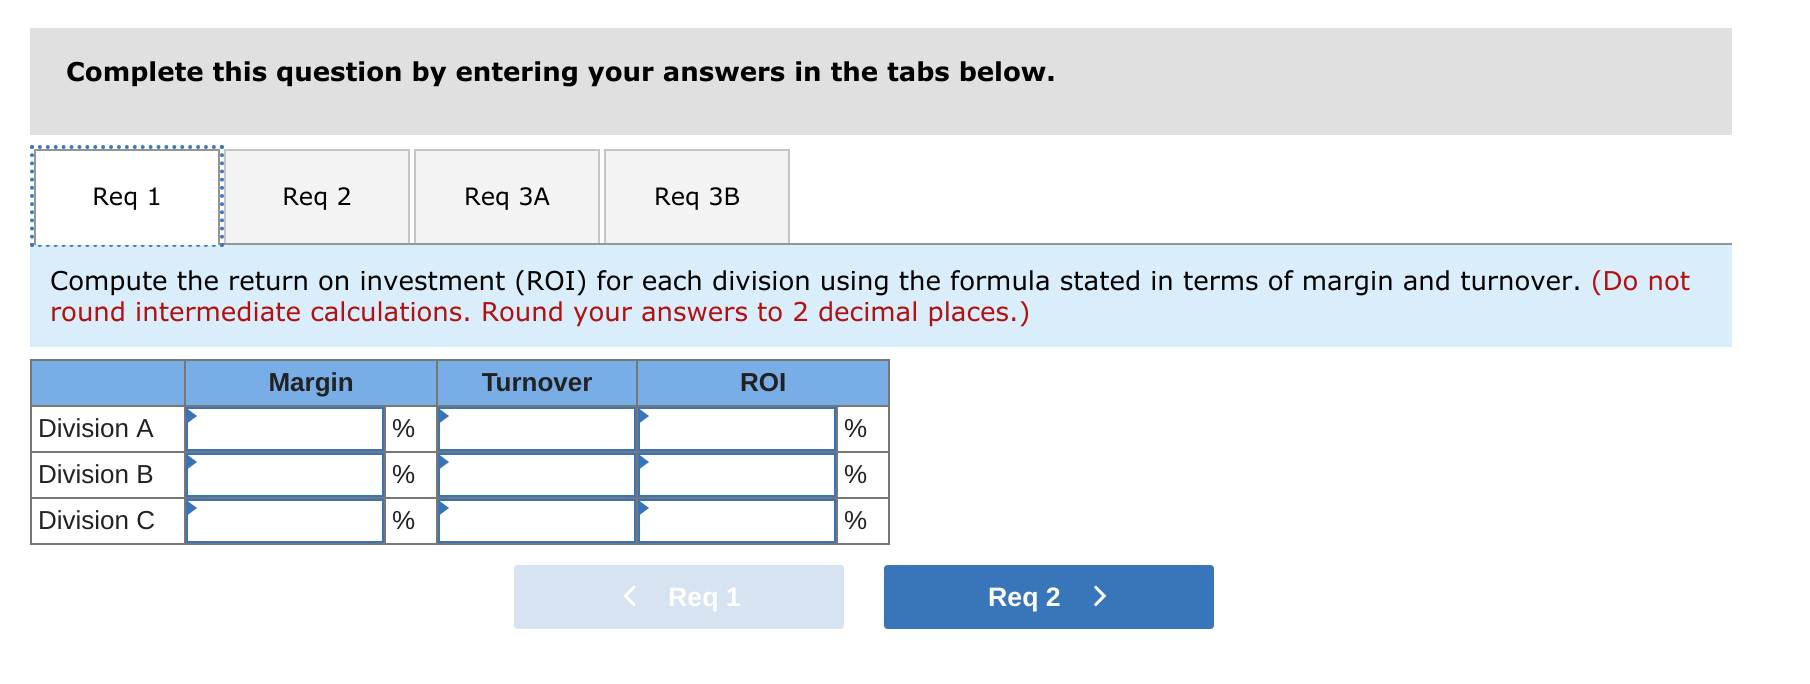Click the left chevron on the Req 1 button

tap(629, 597)
